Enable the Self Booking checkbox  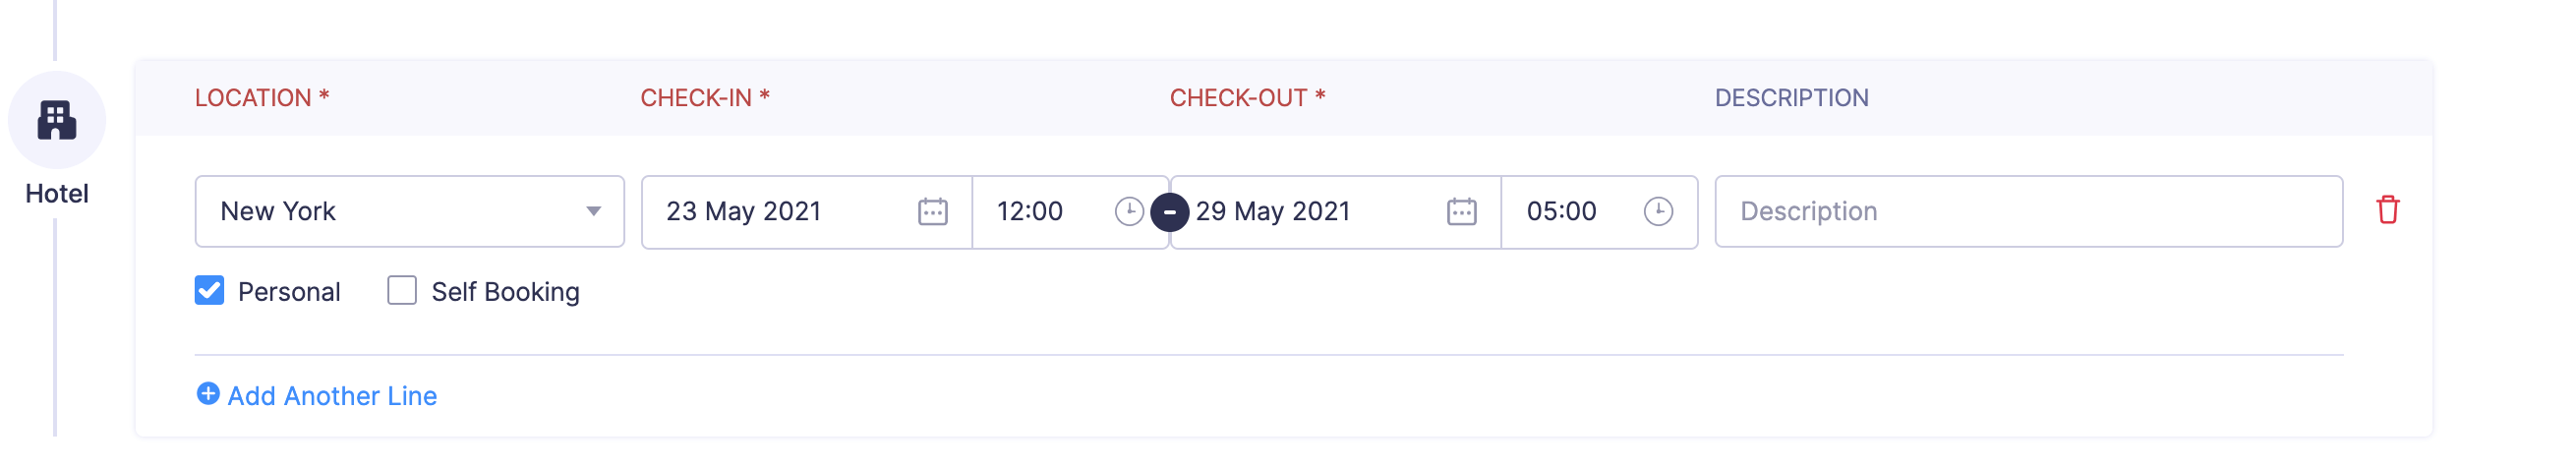pos(402,291)
